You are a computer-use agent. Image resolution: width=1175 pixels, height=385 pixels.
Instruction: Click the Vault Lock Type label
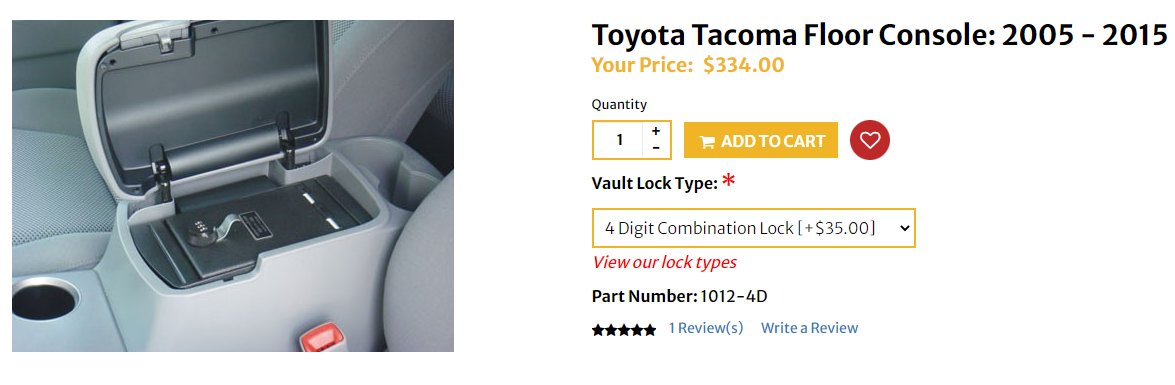coord(654,184)
